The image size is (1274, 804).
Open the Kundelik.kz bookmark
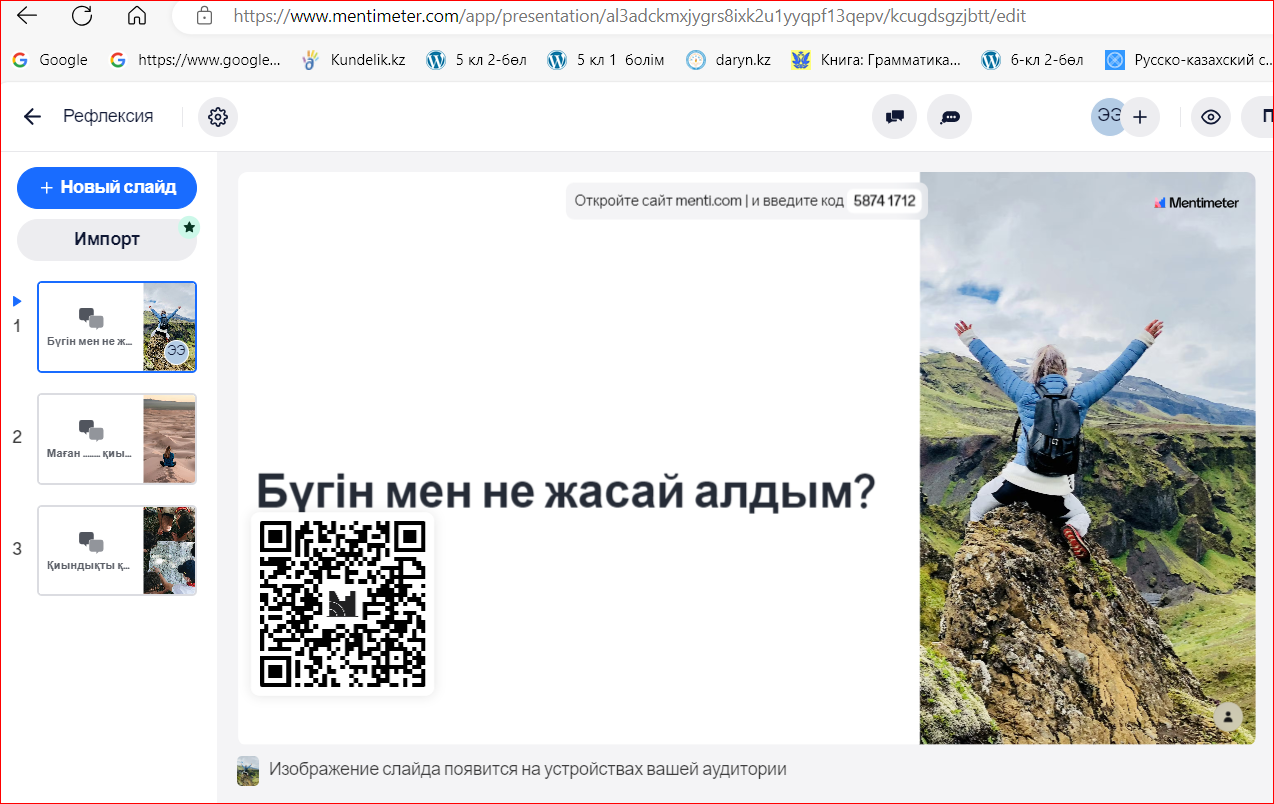(354, 60)
